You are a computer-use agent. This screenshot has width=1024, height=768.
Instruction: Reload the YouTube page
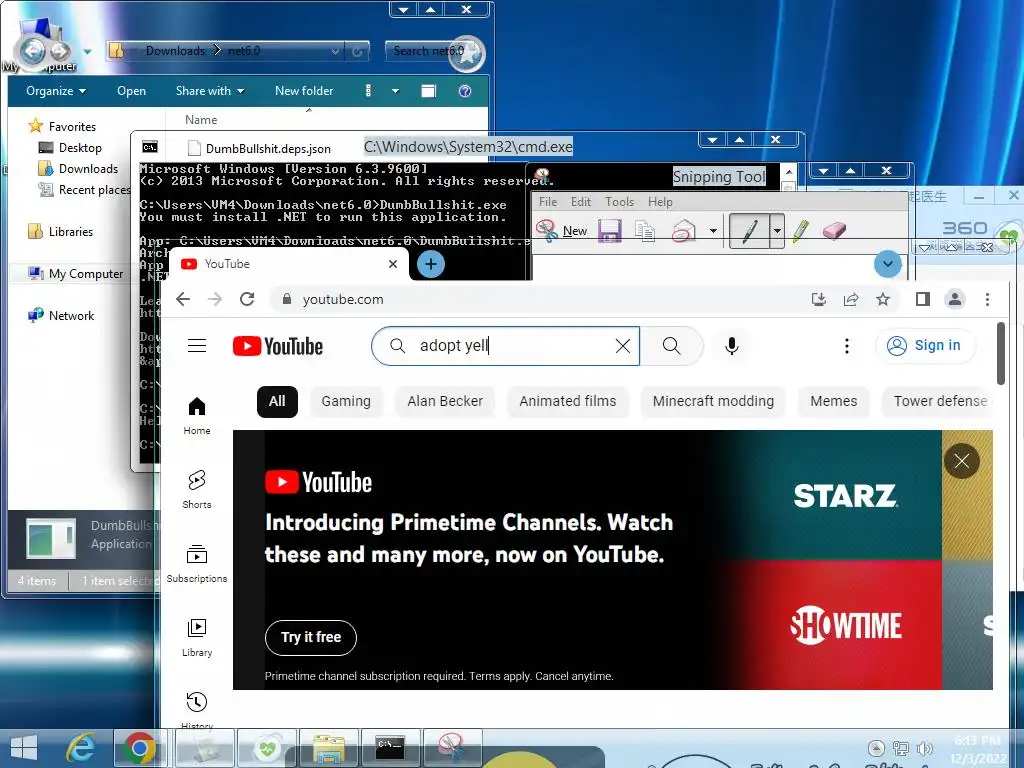[247, 299]
